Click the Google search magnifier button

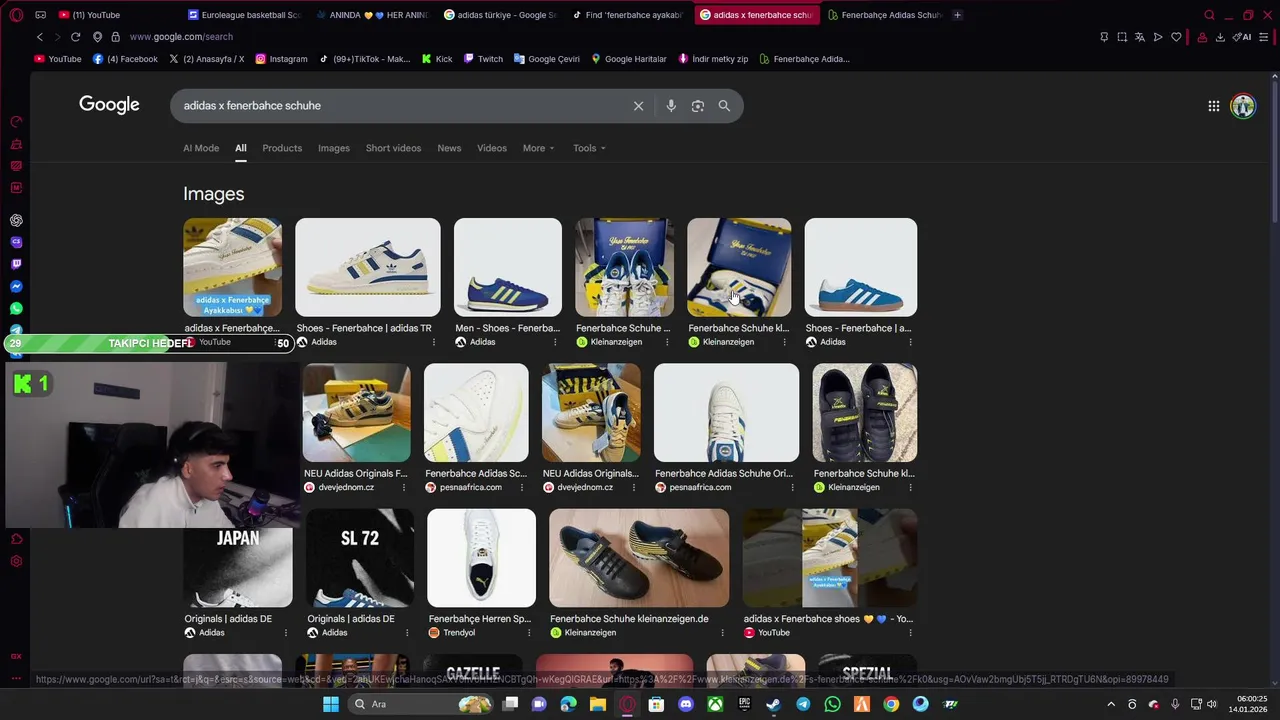(x=724, y=106)
